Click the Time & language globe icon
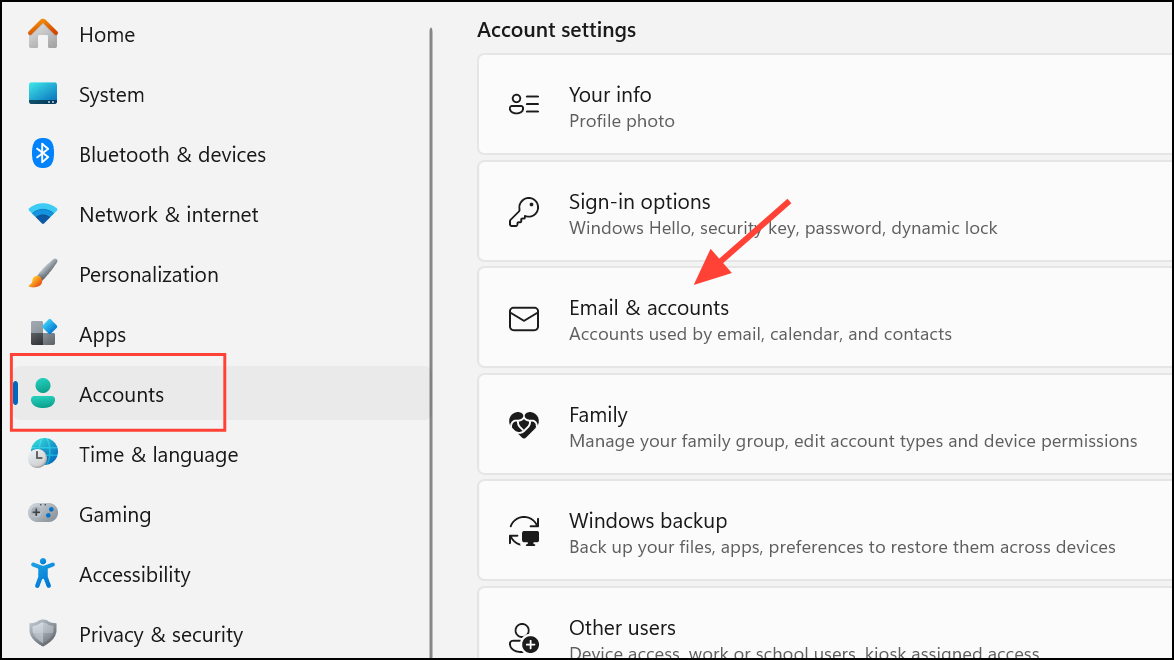Image resolution: width=1174 pixels, height=660 pixels. 43,453
